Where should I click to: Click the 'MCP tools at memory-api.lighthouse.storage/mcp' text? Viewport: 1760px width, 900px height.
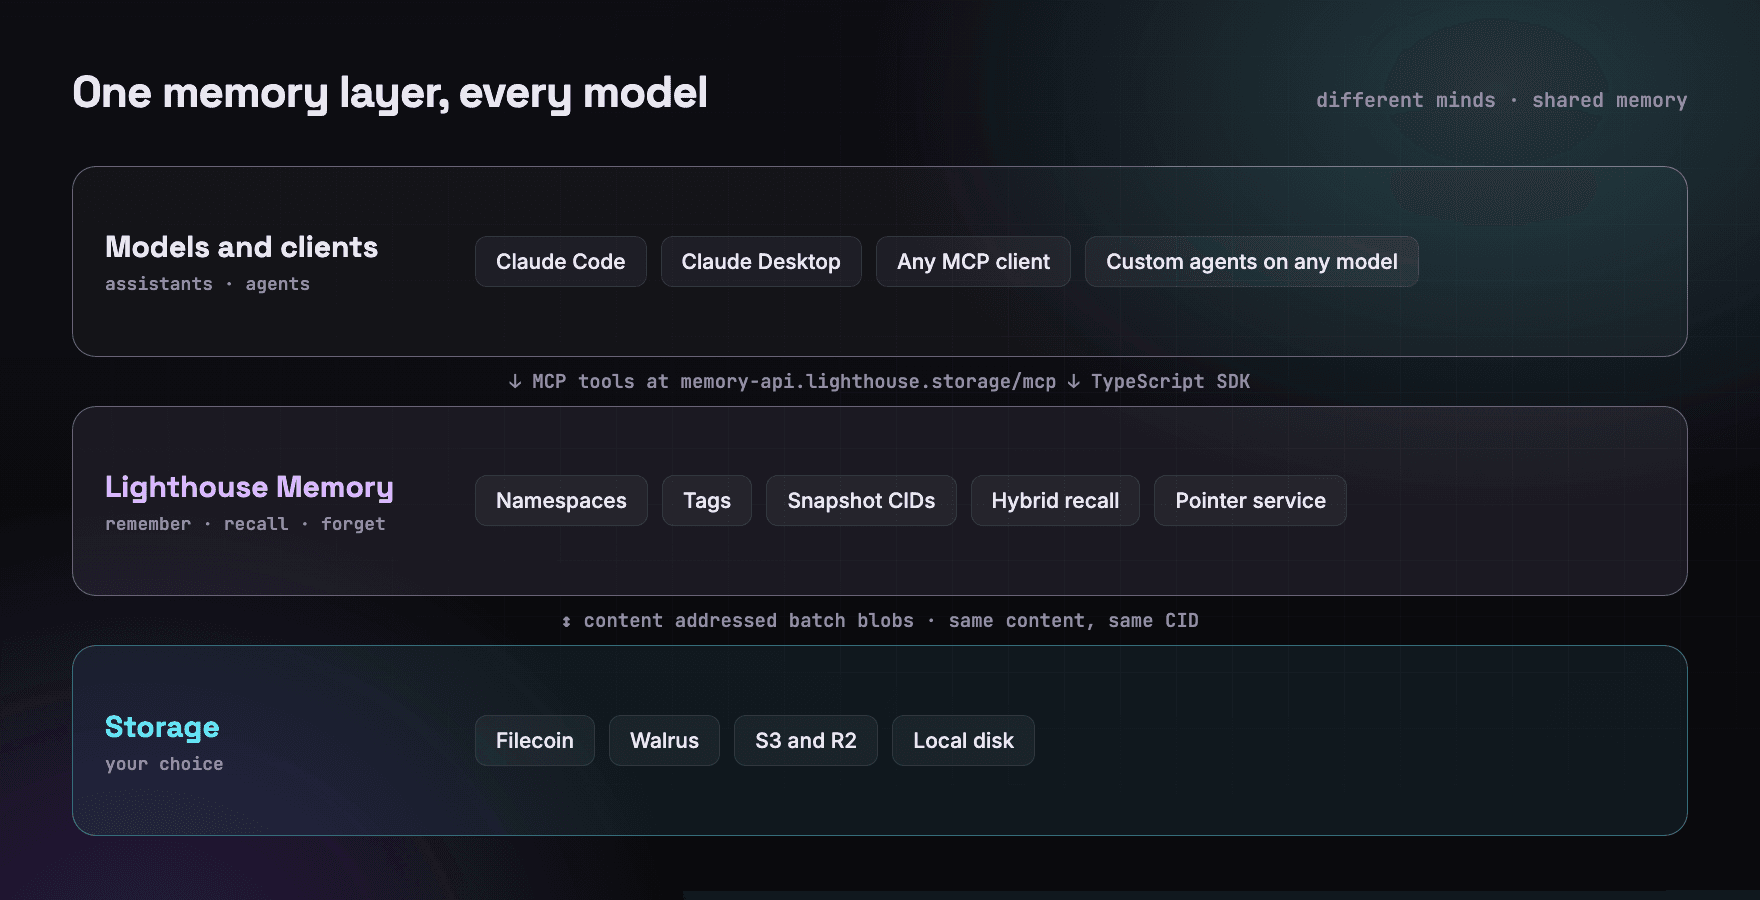coord(794,381)
